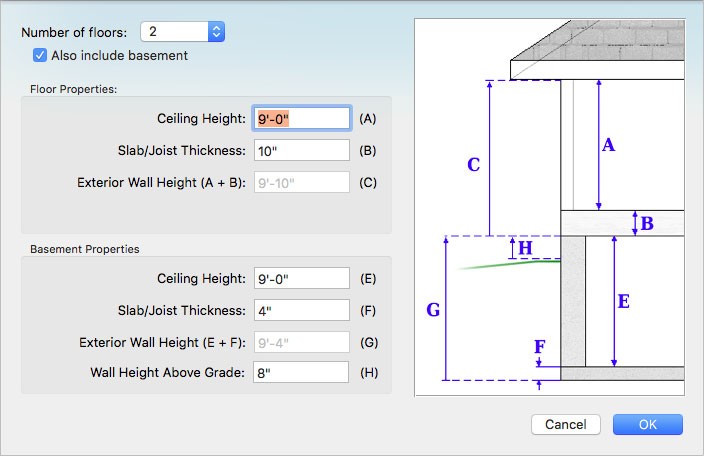This screenshot has height=456, width=704.
Task: Click the F dimension label in diagram
Action: [540, 346]
